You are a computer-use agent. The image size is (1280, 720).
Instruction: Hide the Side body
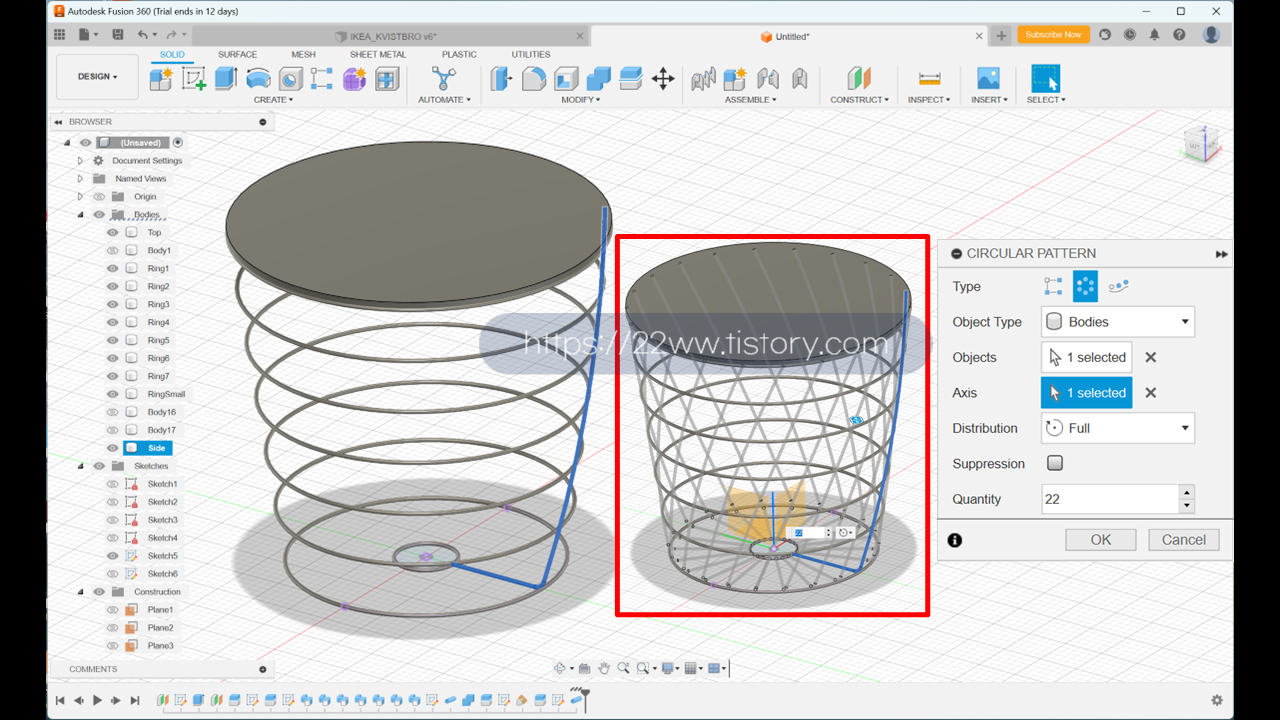pos(112,448)
